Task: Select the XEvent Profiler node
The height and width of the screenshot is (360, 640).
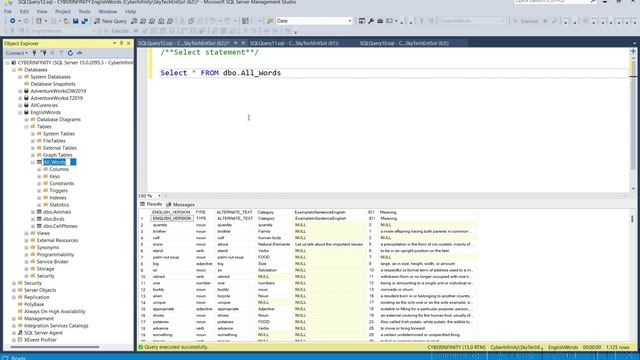Action: (x=40, y=340)
